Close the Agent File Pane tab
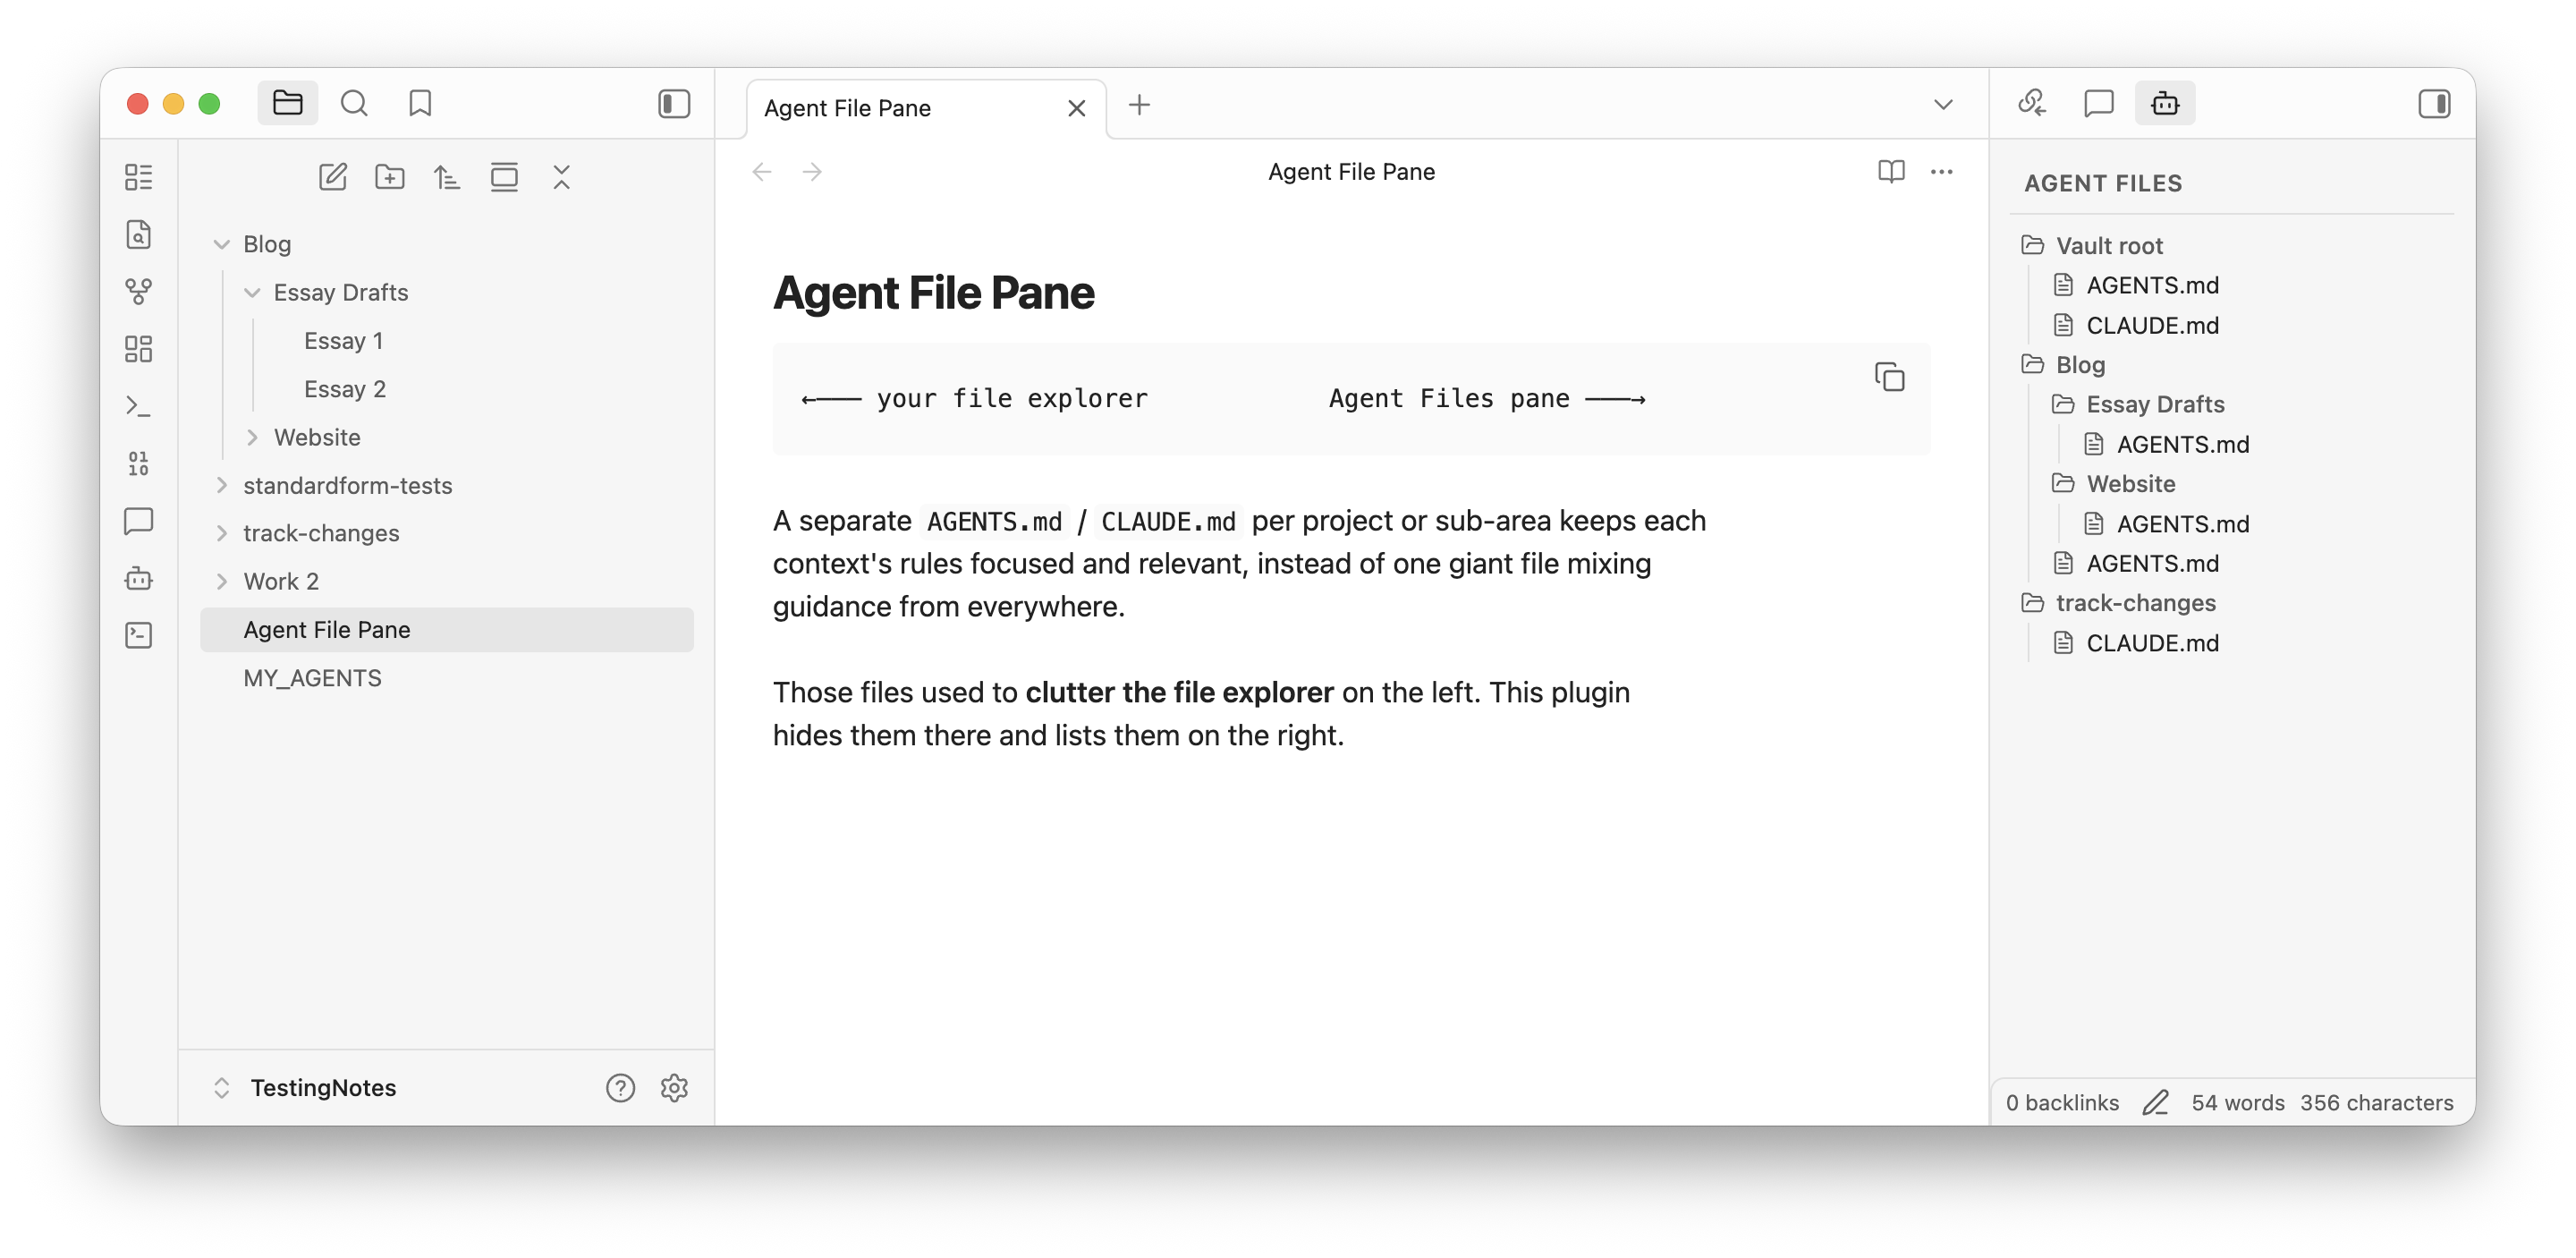 coord(1076,108)
